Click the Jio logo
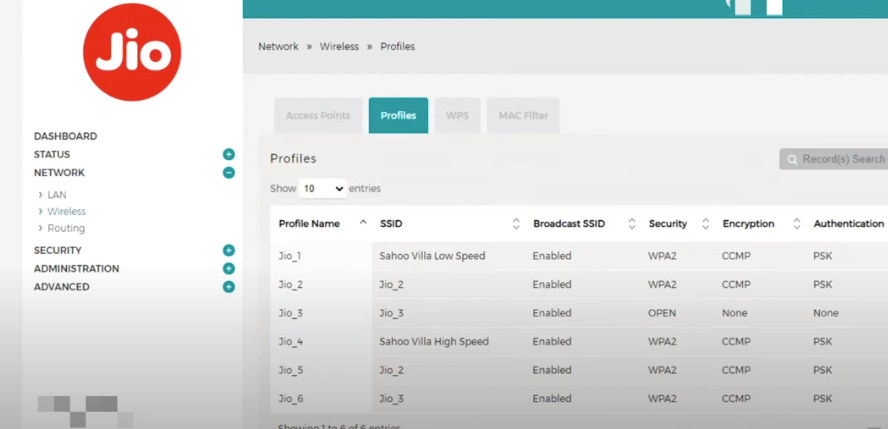This screenshot has width=888, height=429. tap(132, 52)
